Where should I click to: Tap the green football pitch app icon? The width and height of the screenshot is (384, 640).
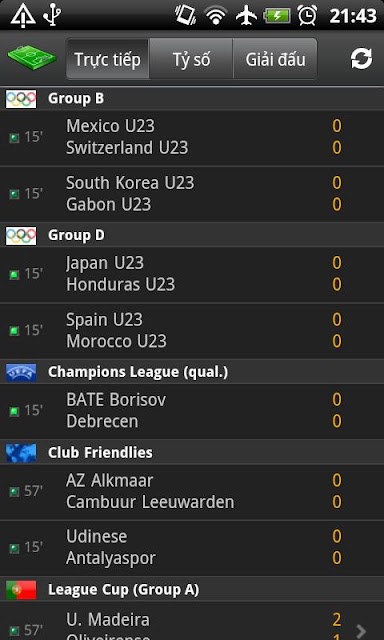coord(32,58)
